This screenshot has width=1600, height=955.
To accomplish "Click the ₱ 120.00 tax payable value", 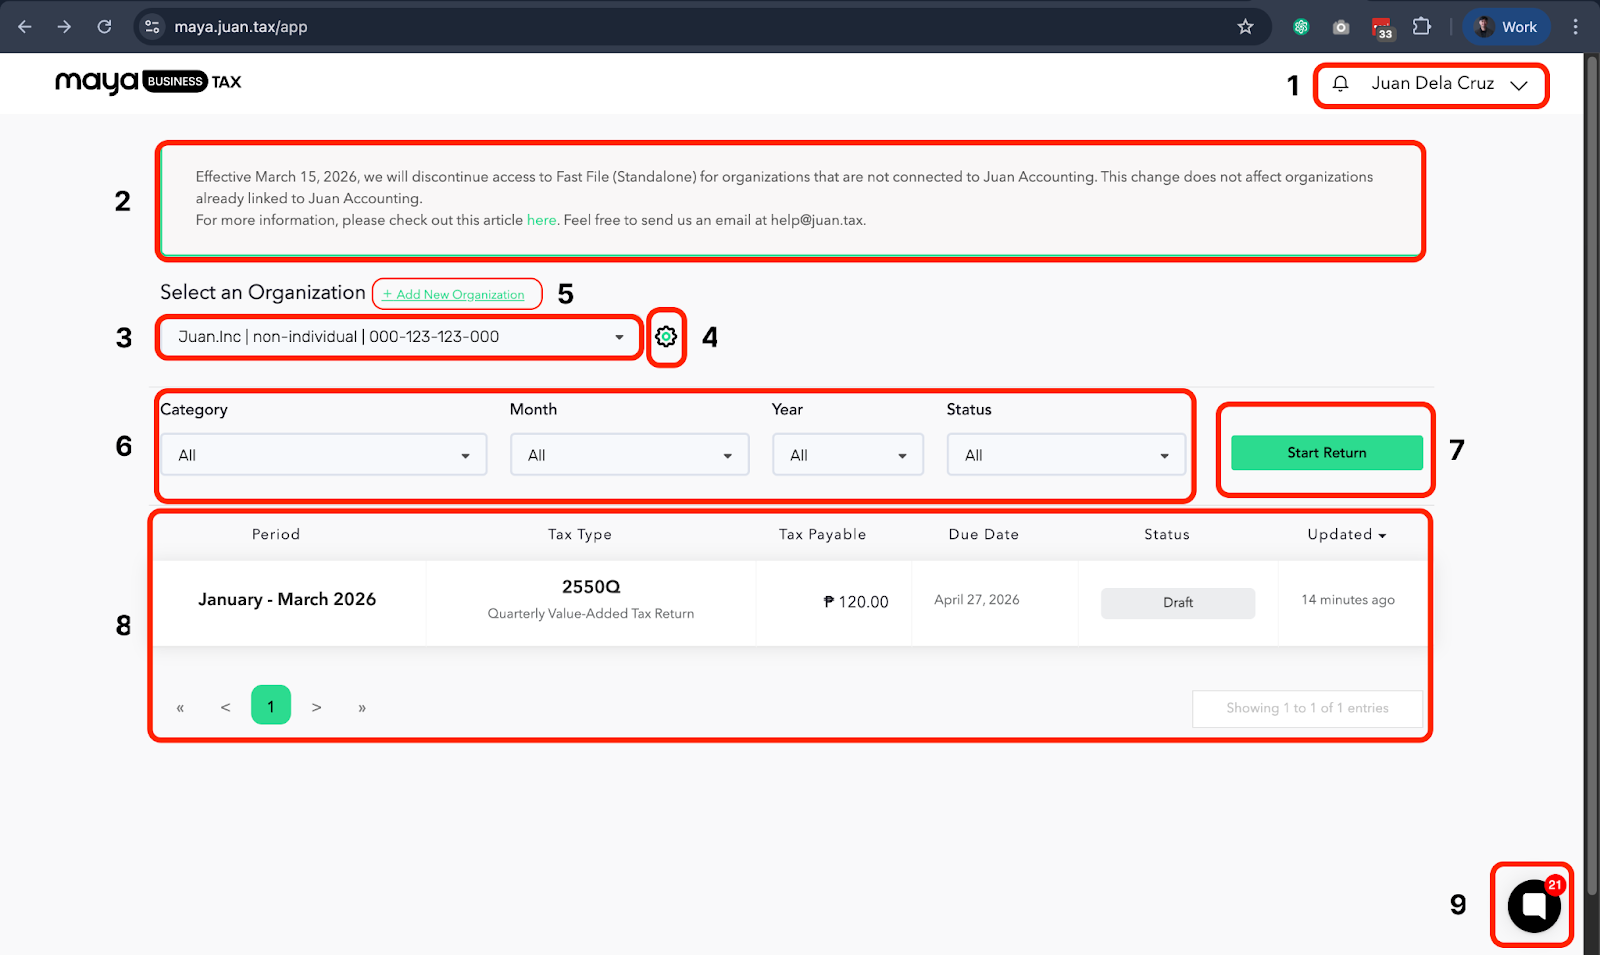I will [x=856, y=602].
